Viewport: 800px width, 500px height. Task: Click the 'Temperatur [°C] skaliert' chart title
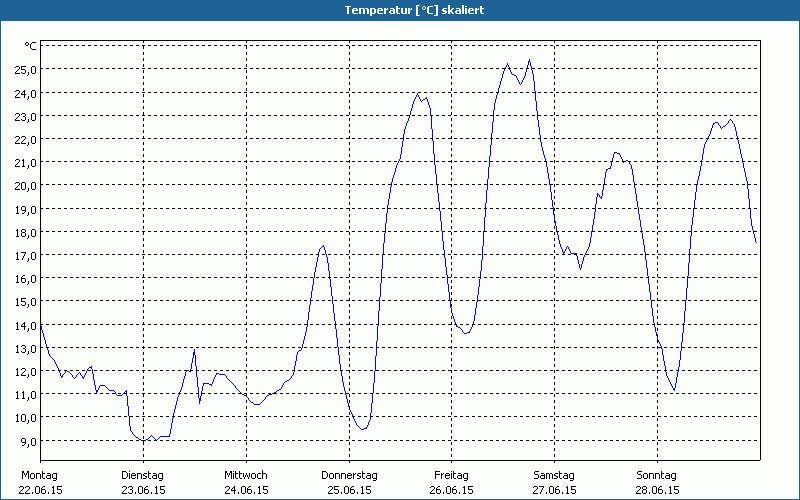pos(414,10)
